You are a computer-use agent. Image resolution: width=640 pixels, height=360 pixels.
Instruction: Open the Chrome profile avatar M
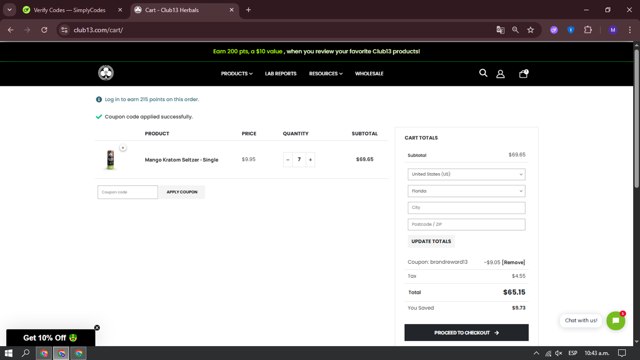[x=613, y=30]
